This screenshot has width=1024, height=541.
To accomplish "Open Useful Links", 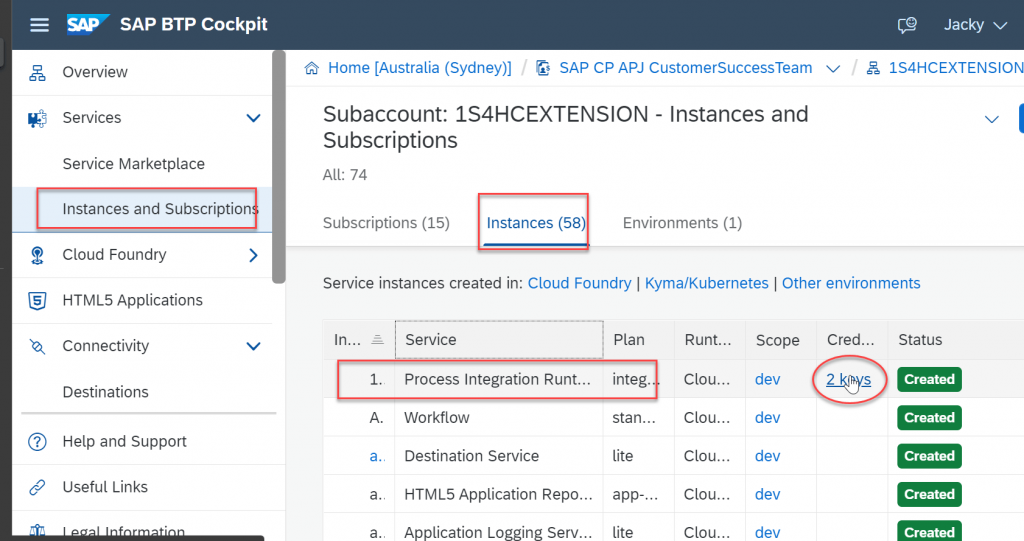I will coord(105,487).
